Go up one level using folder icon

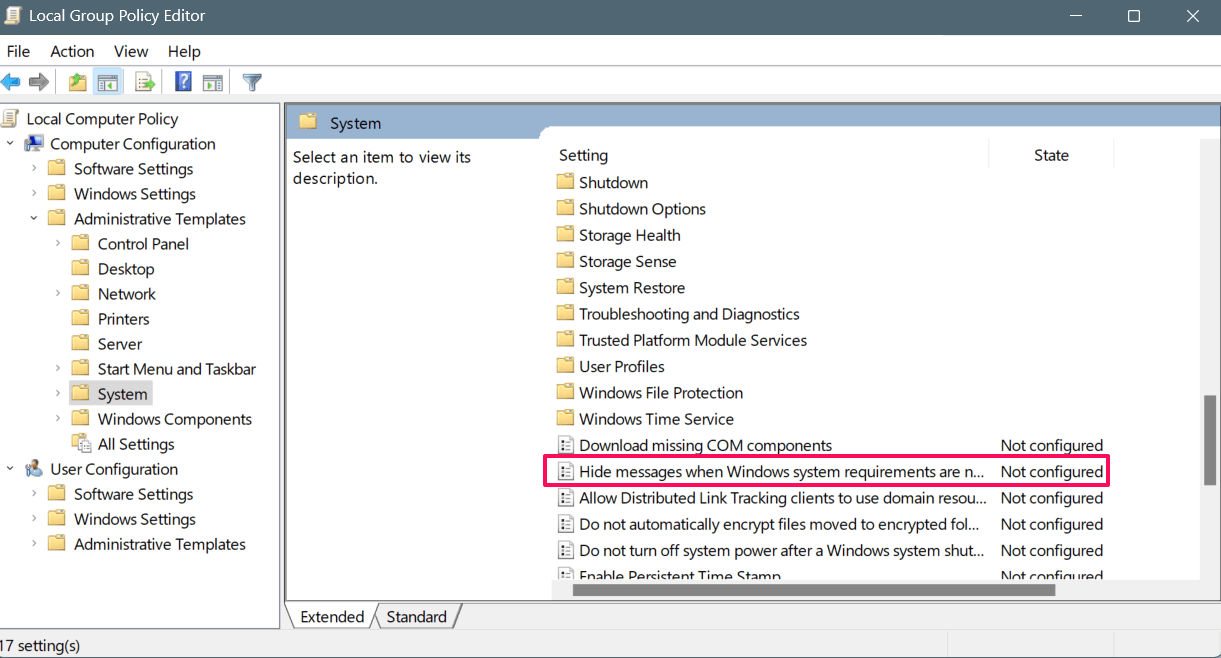[x=77, y=82]
